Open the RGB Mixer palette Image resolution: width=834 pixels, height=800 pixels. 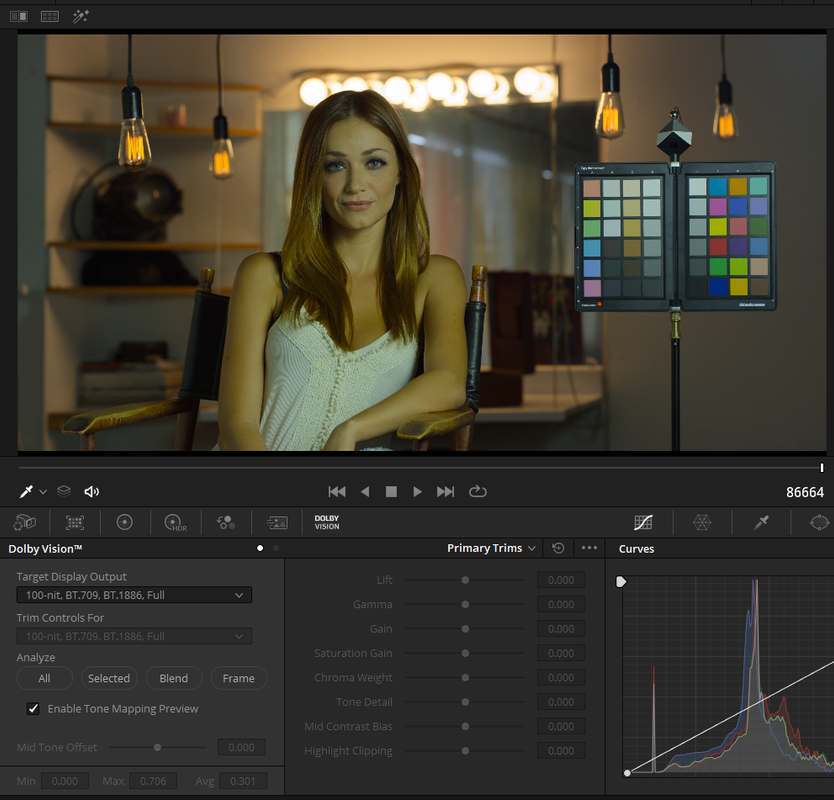226,522
